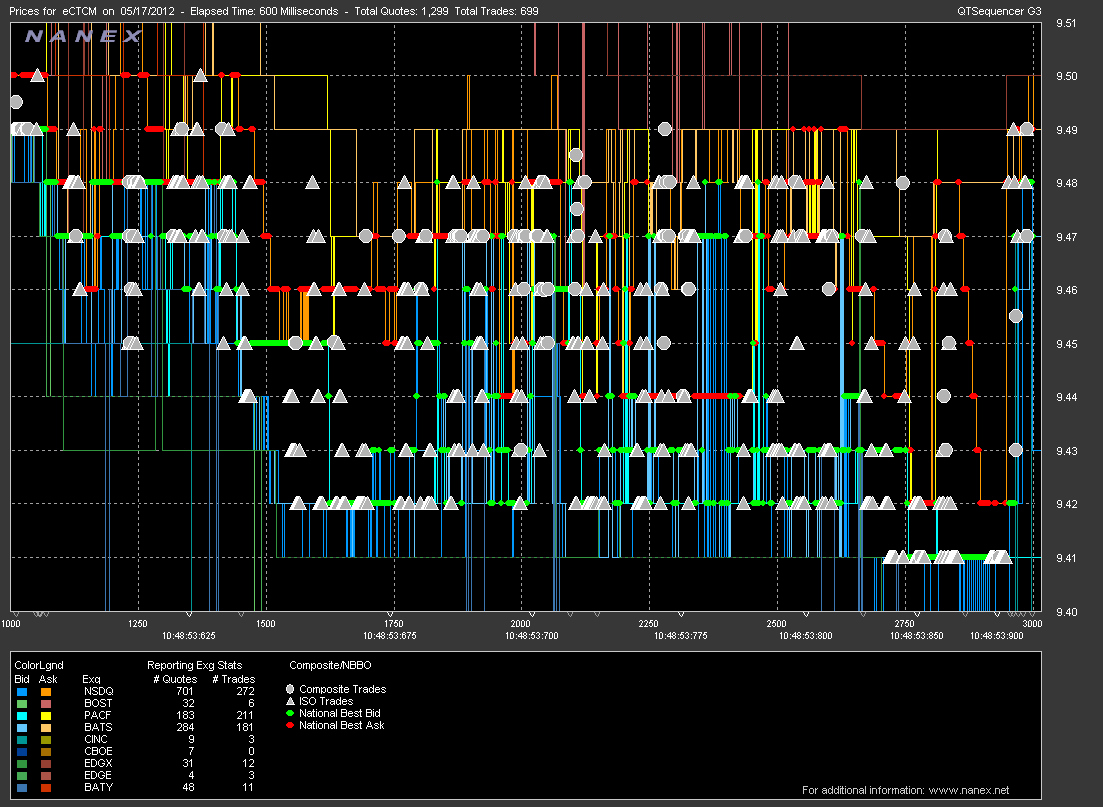
Task: Click the '# Quotes' column header
Action: point(175,680)
